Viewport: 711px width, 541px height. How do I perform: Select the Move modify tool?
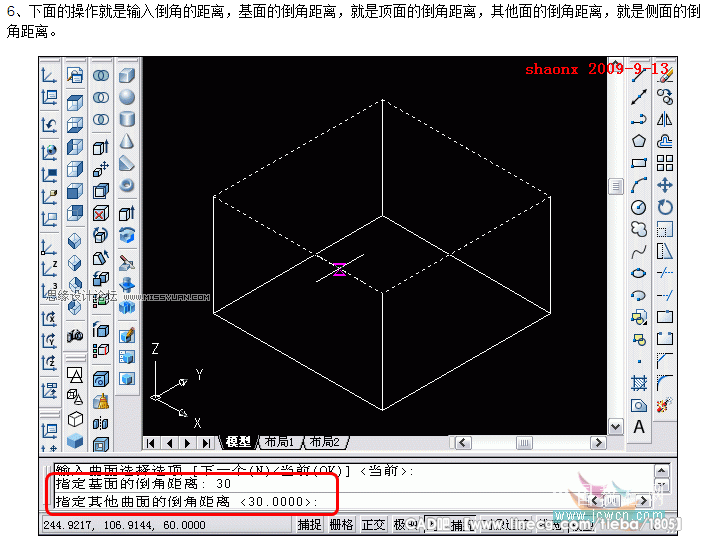point(665,185)
